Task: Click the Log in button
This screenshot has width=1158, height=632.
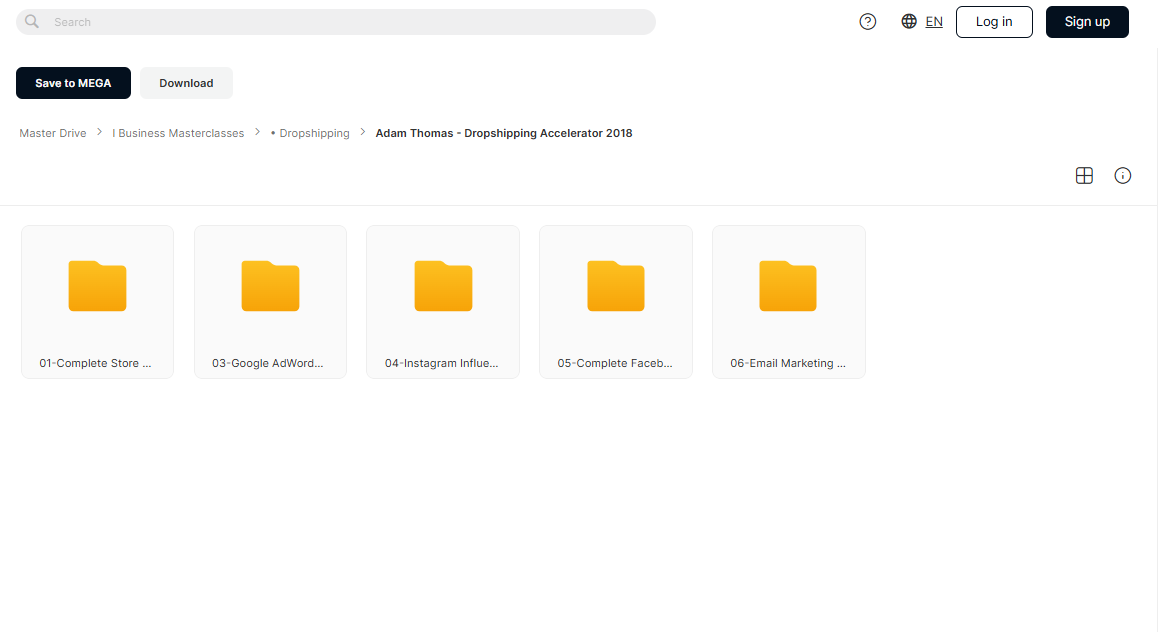Action: (994, 22)
